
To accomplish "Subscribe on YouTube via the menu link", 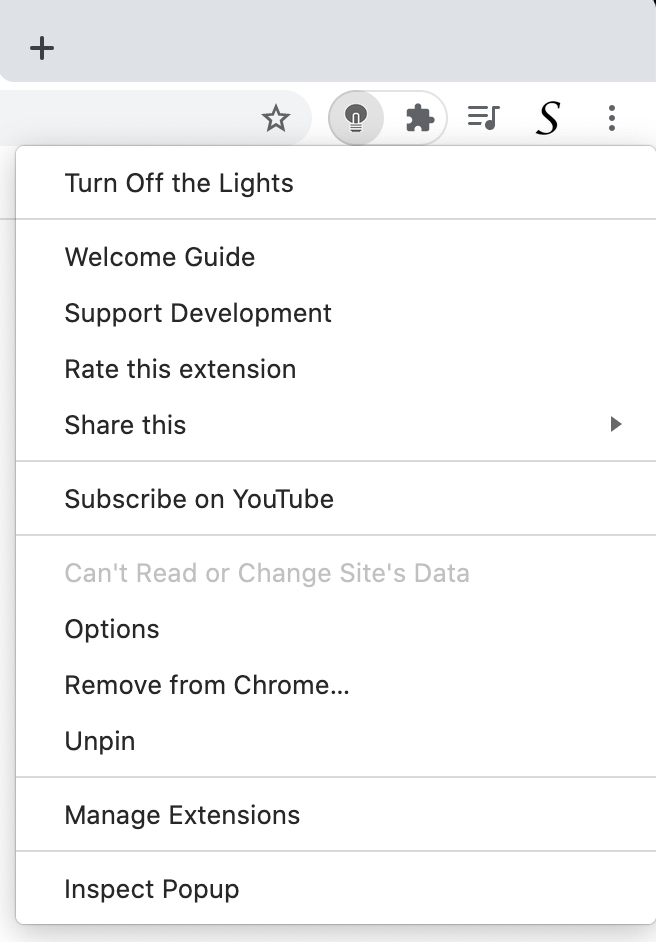I will pyautogui.click(x=198, y=498).
